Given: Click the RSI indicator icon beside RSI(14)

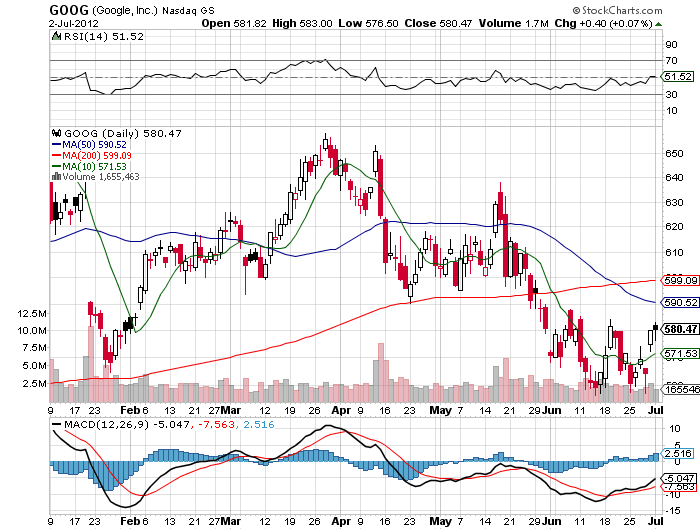Looking at the screenshot, I should (56, 36).
